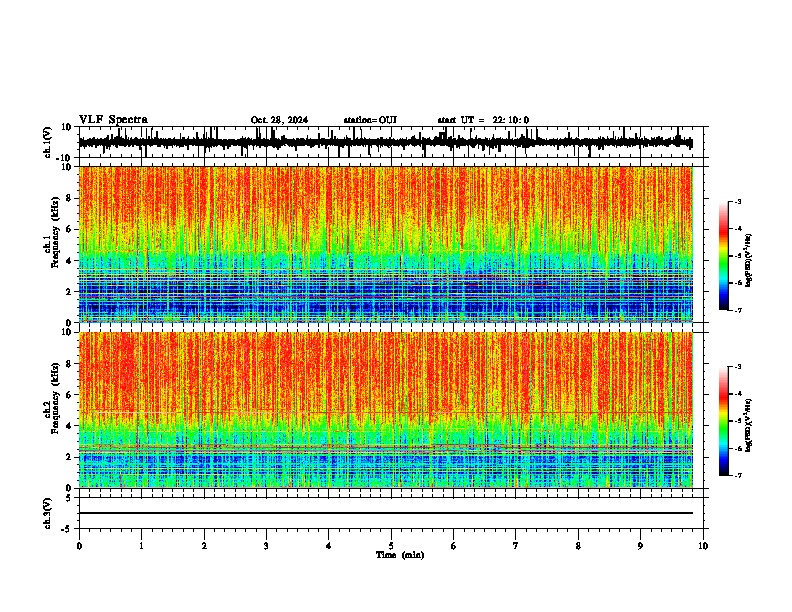Click the ch.1 PSD color scale bar
Screen dimensions: 792x612
click(724, 256)
